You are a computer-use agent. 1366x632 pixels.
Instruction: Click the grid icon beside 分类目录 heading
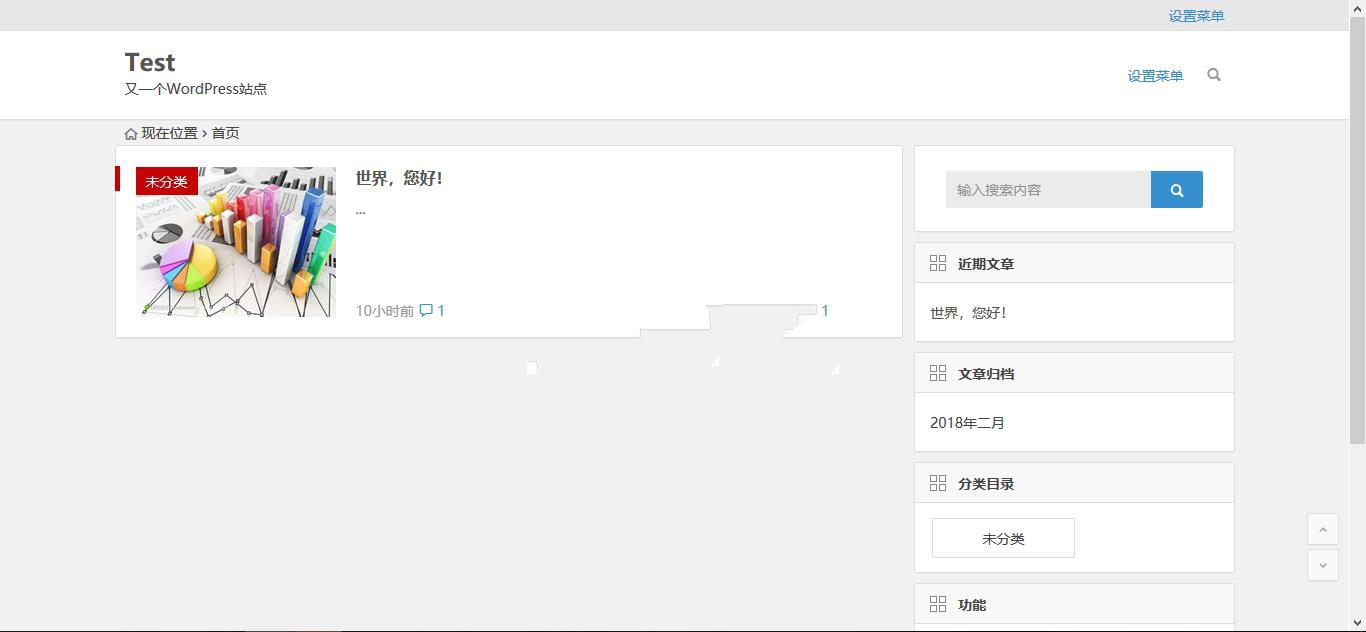[x=937, y=483]
